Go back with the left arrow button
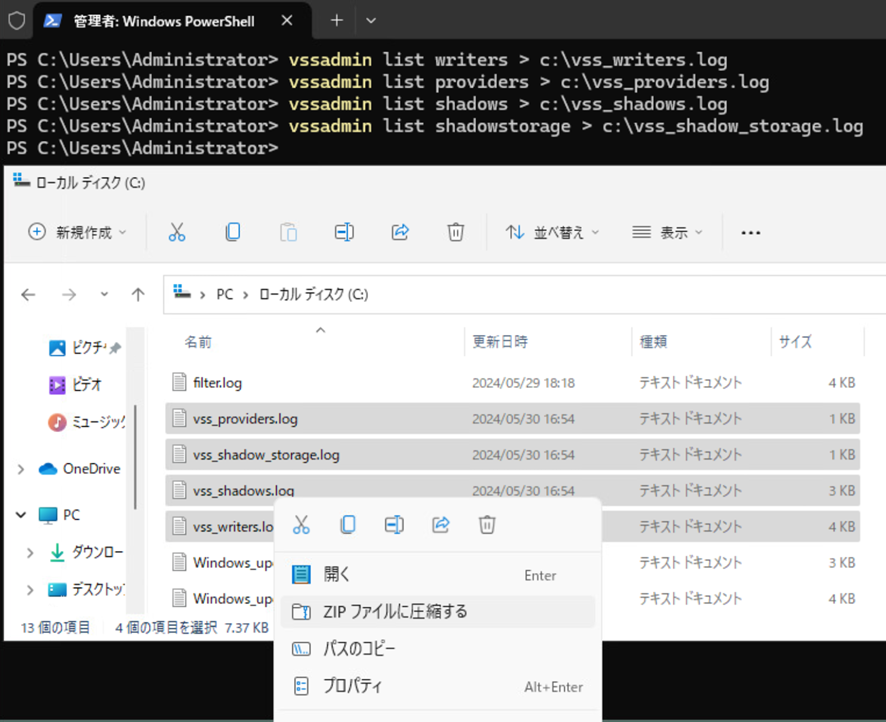The image size is (886, 722). pos(28,294)
